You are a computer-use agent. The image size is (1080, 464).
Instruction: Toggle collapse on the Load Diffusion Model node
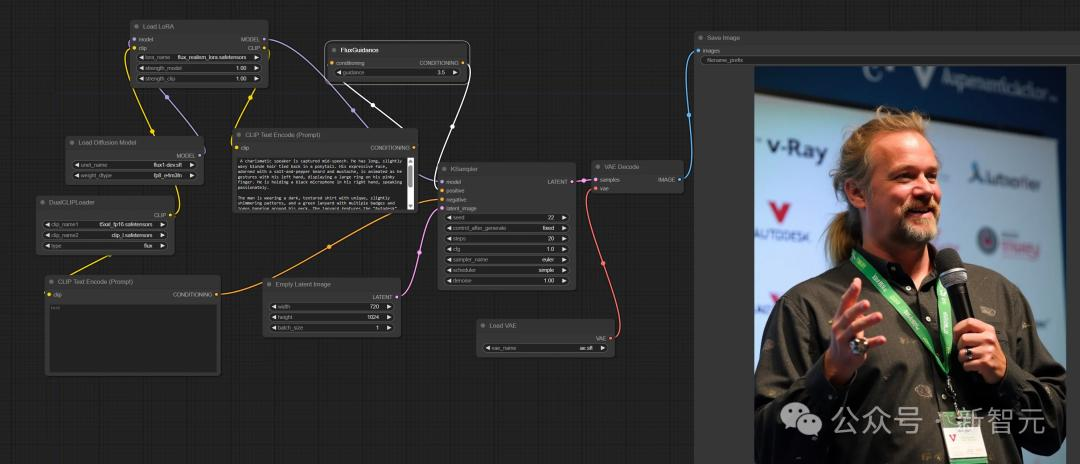(x=72, y=143)
